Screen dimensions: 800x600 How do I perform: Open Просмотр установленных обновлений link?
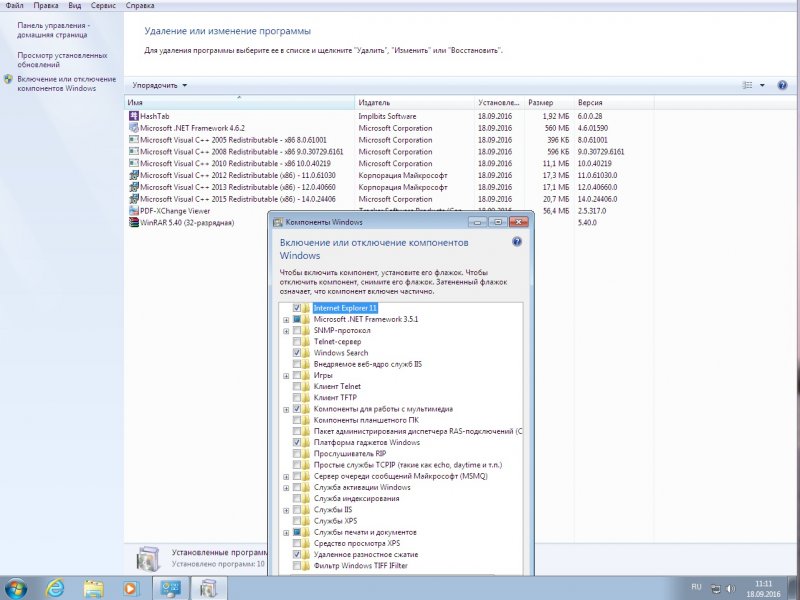coord(62,60)
